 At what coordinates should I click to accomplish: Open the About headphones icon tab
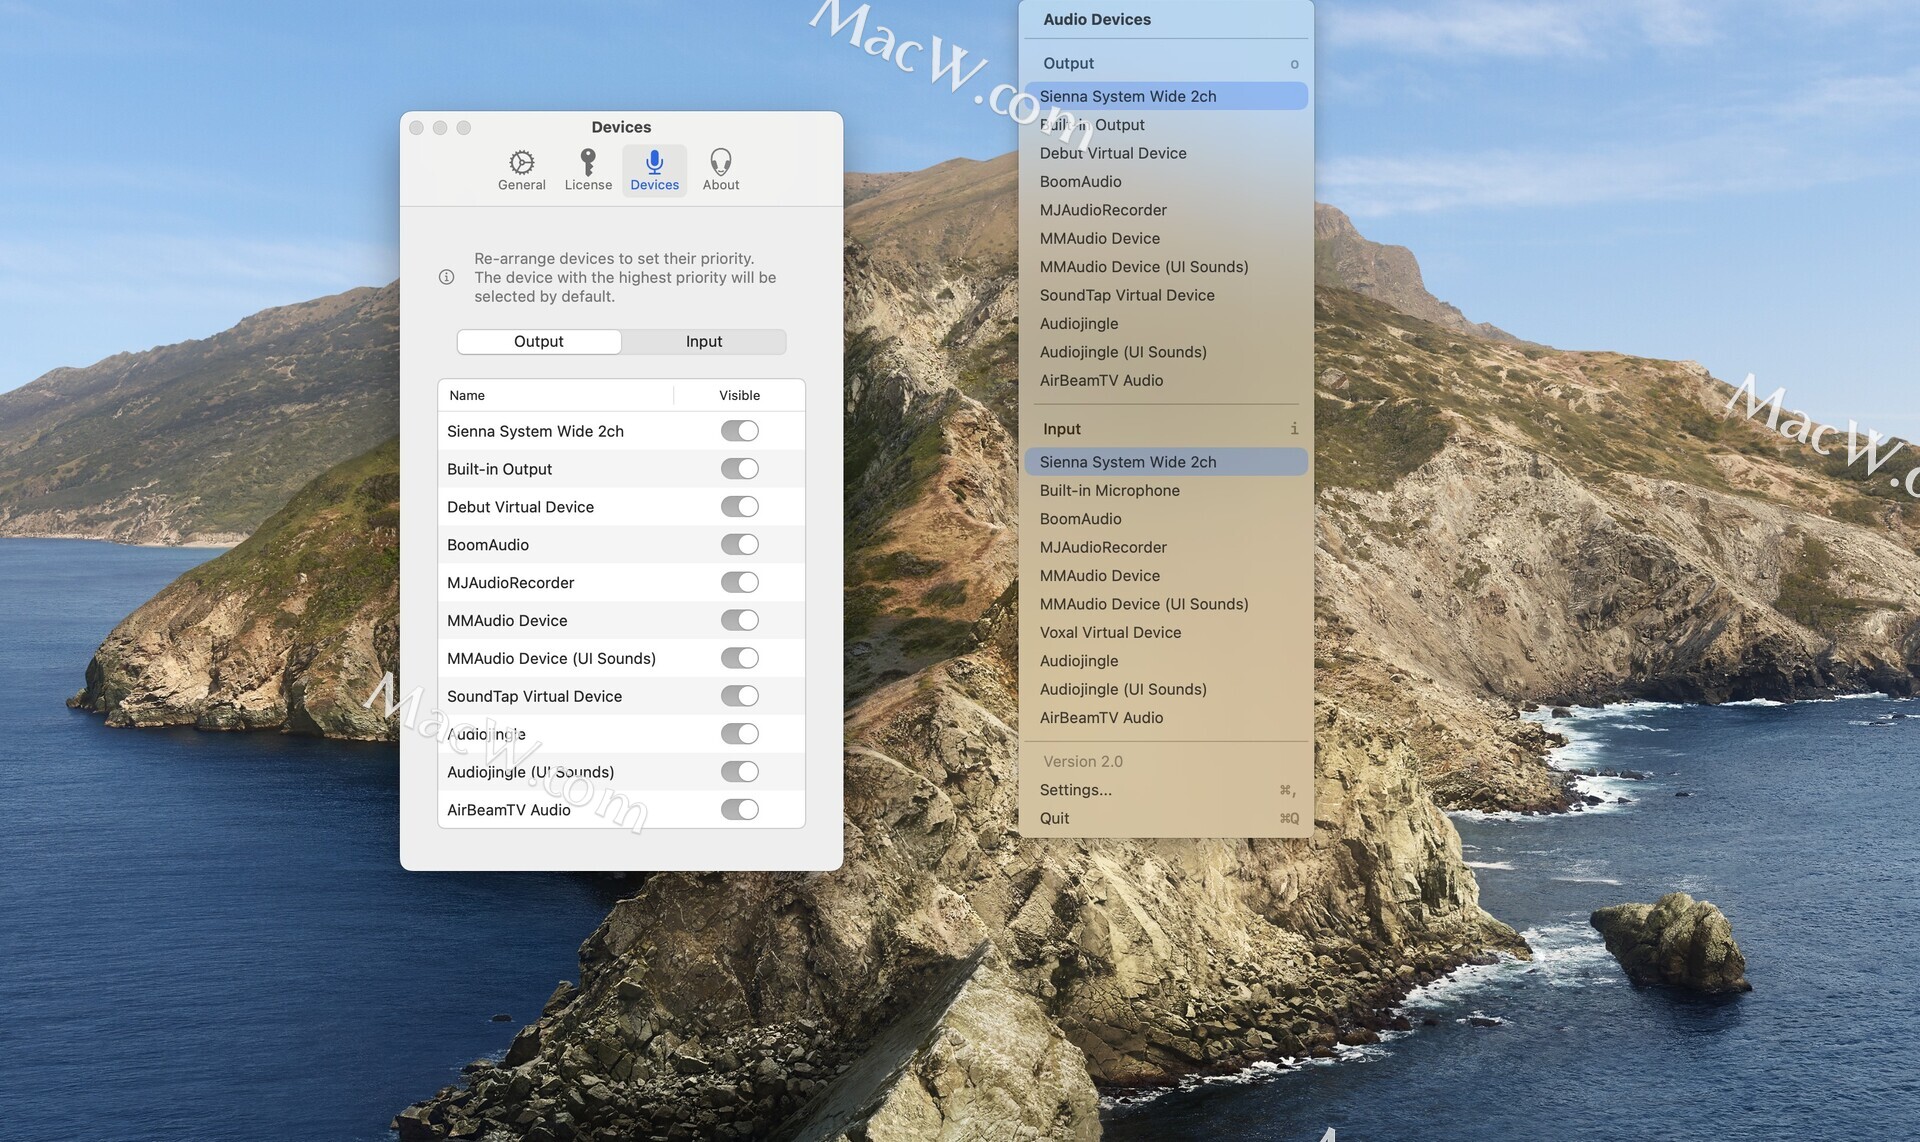720,170
